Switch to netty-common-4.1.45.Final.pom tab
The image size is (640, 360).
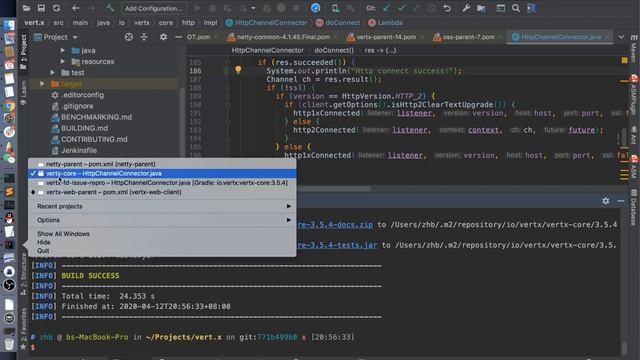(282, 37)
